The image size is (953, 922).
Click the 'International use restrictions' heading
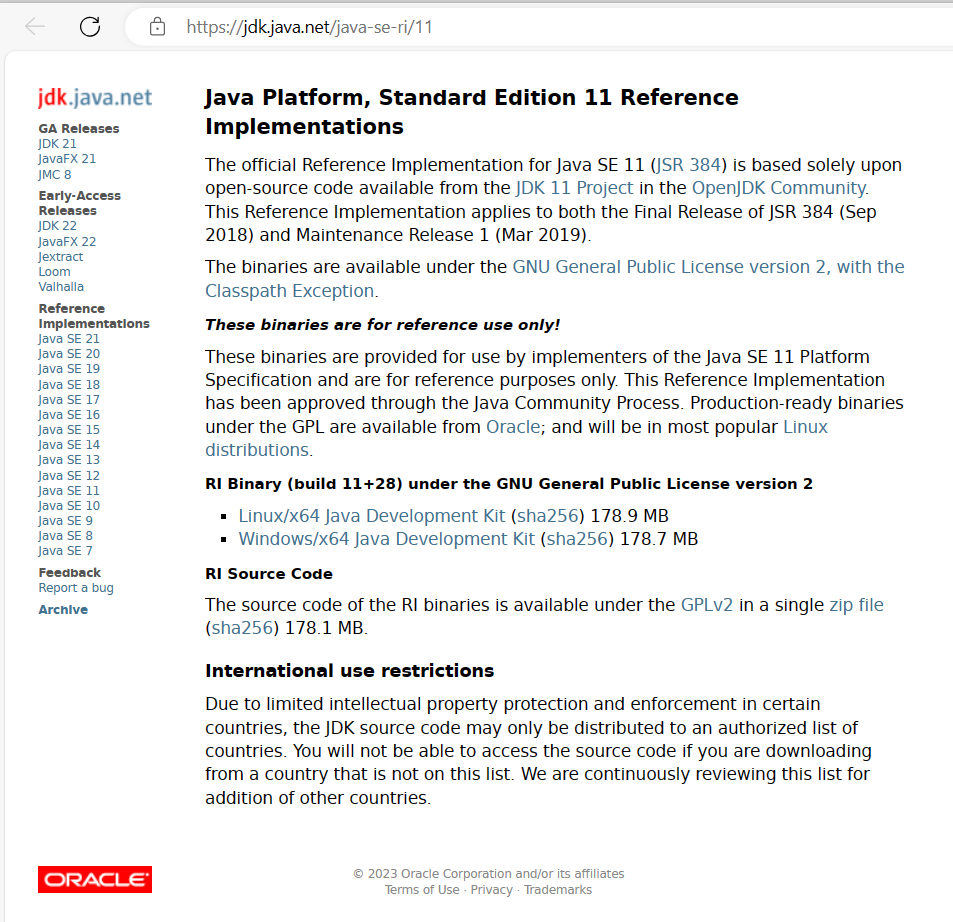coord(349,670)
